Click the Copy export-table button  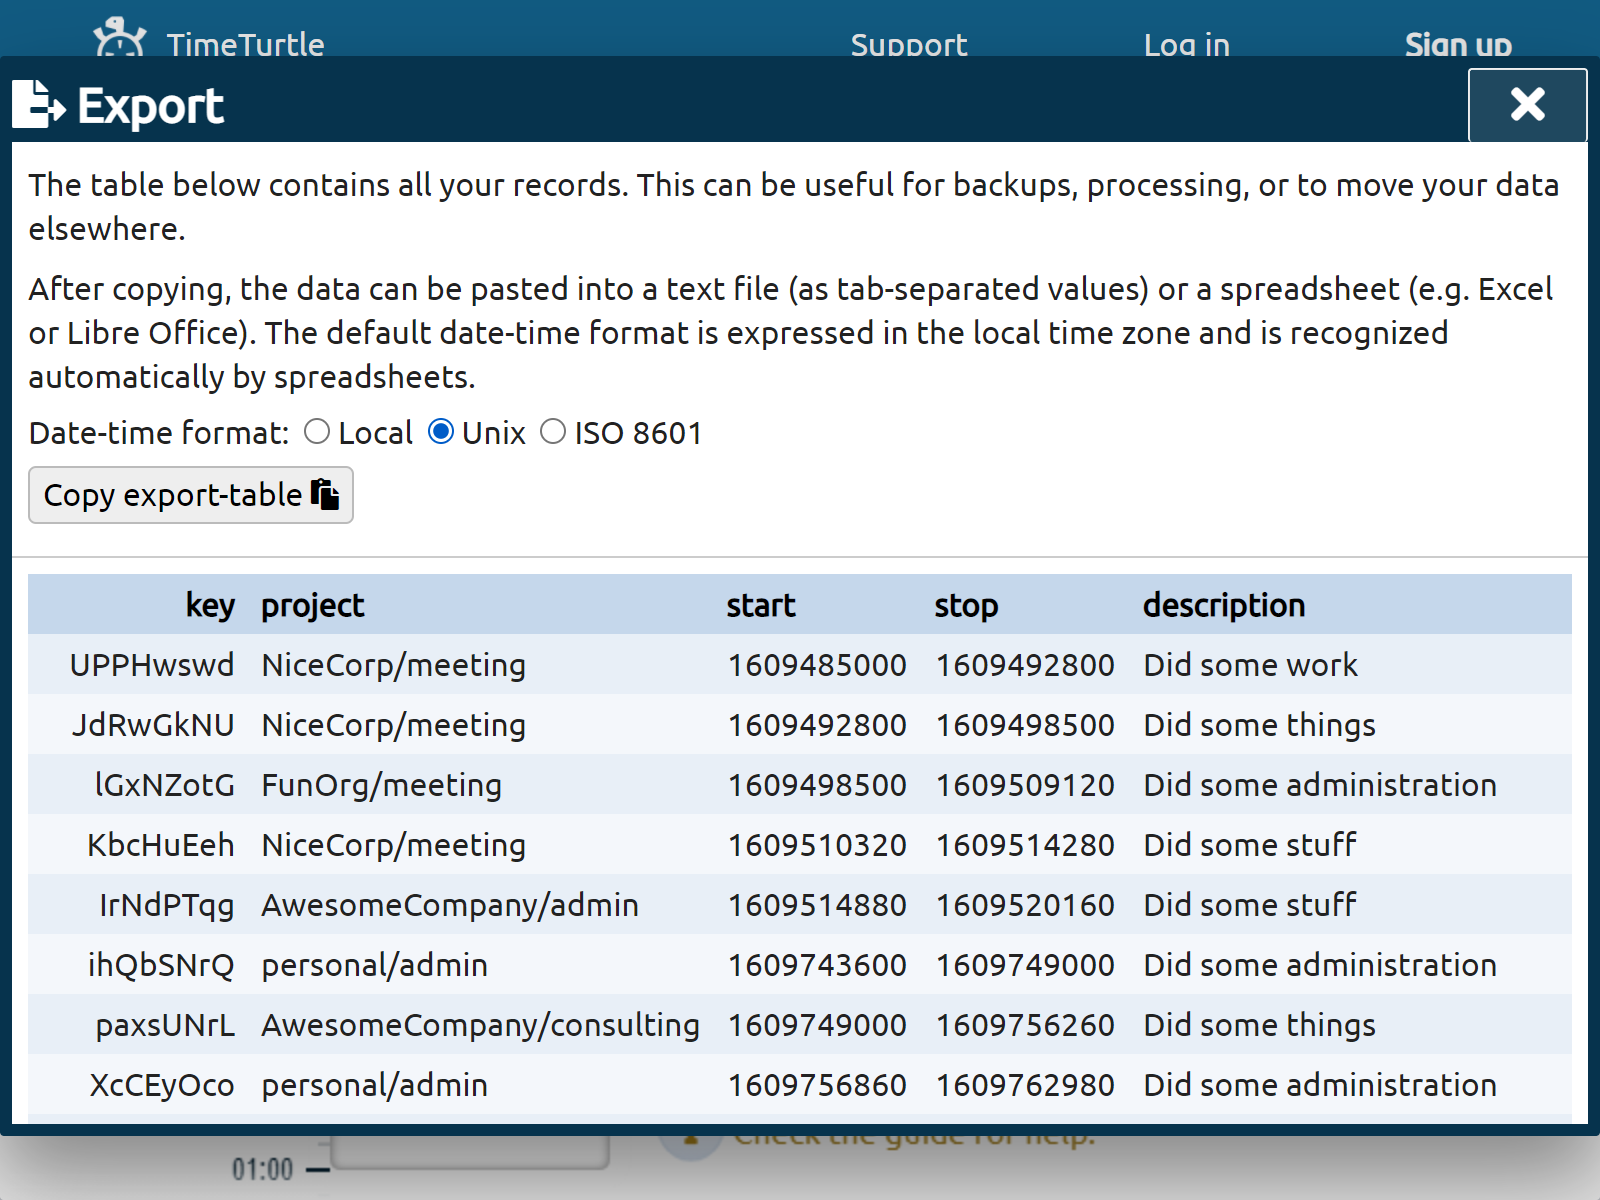[x=191, y=495]
